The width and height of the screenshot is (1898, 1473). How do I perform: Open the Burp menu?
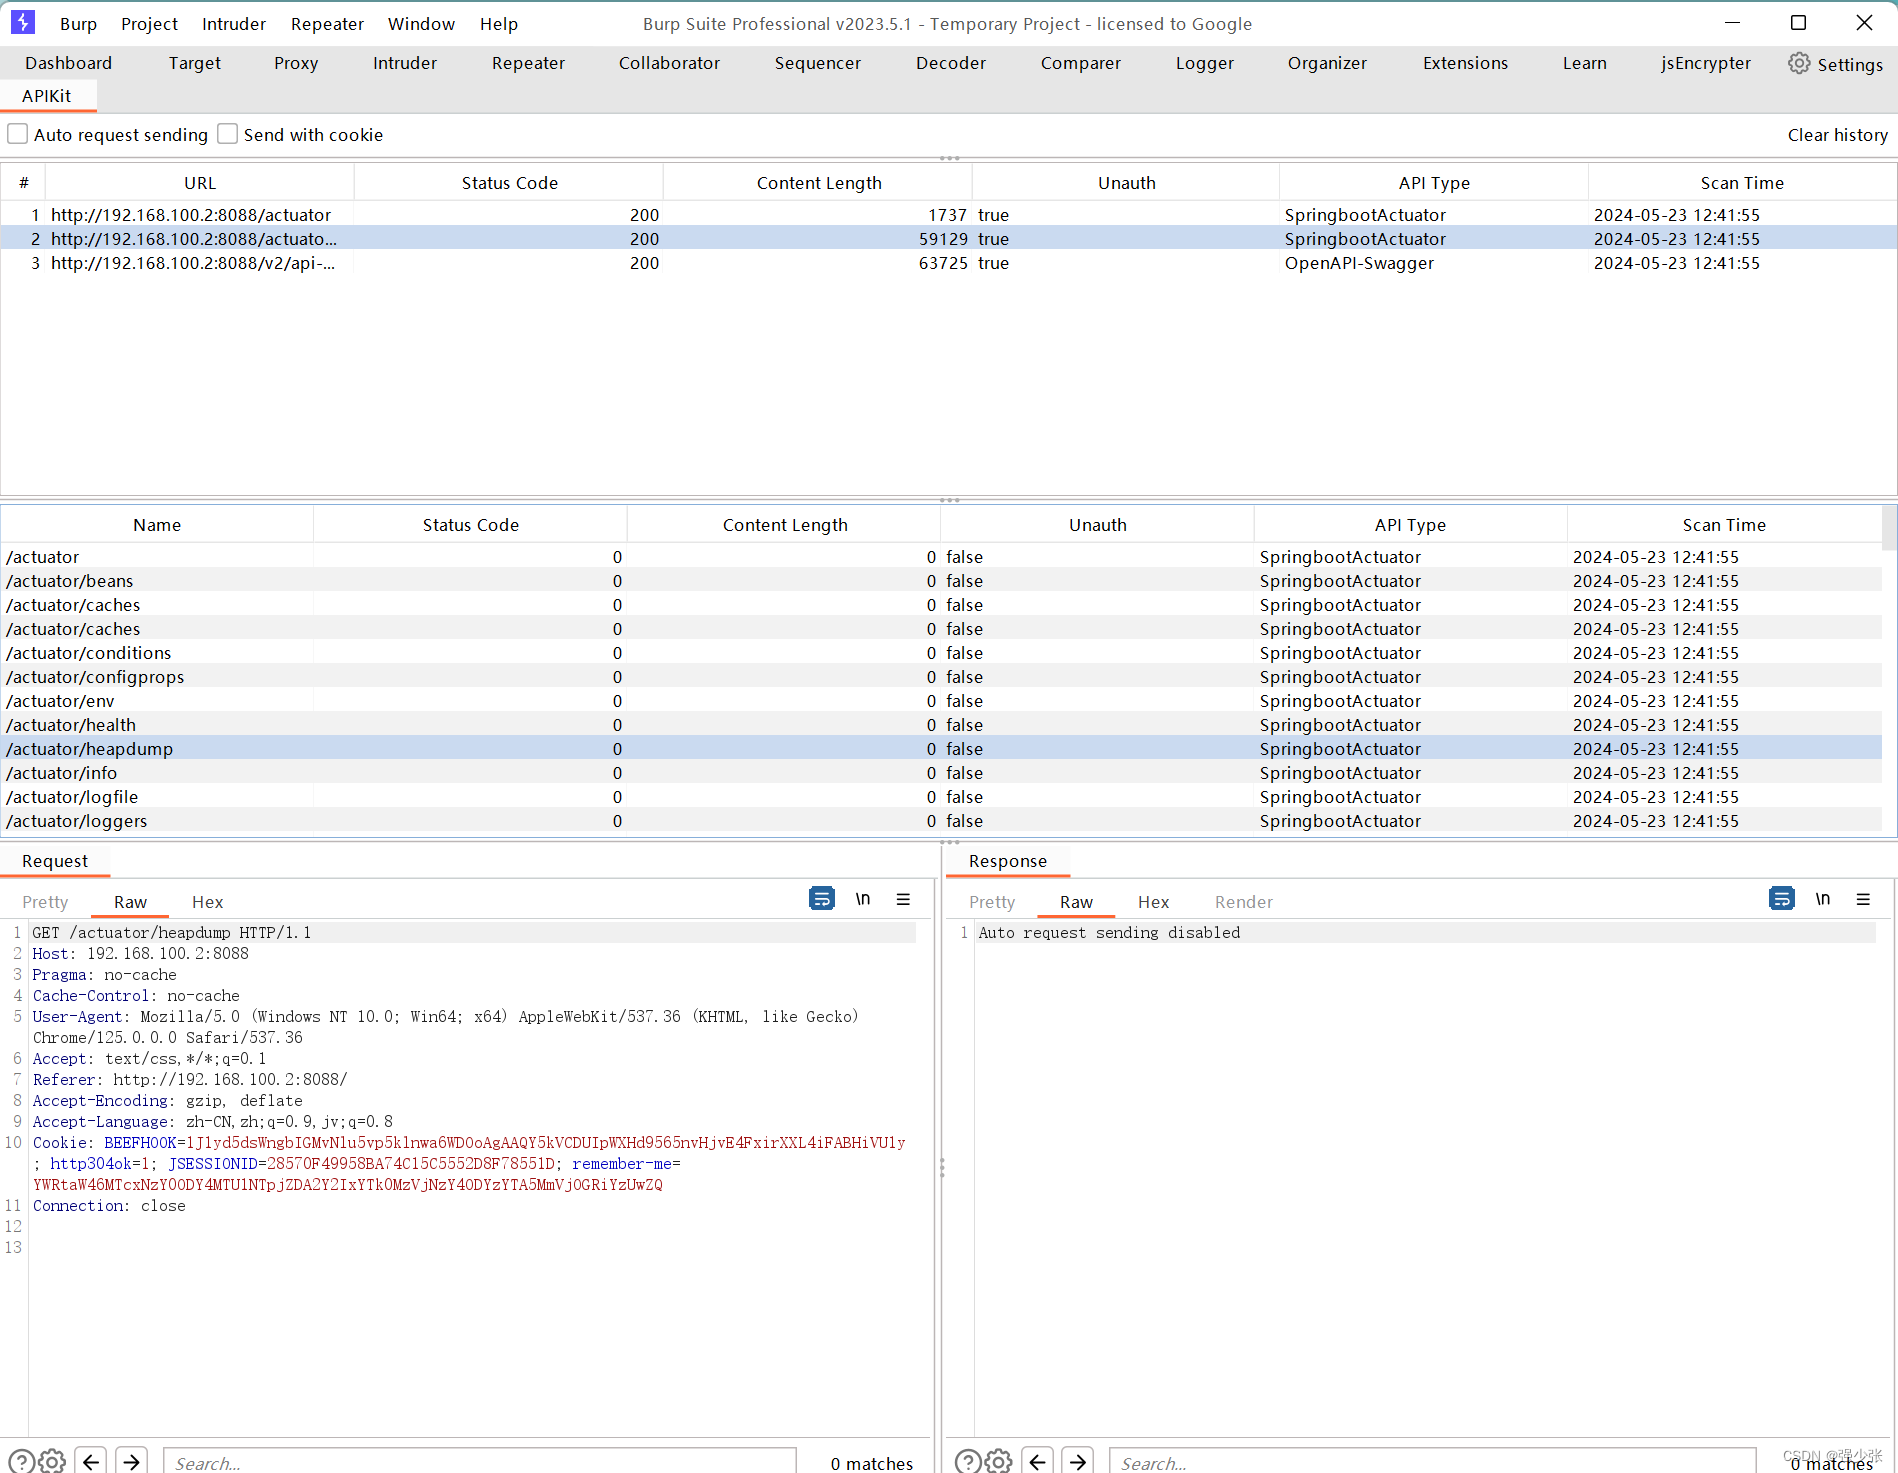(78, 24)
